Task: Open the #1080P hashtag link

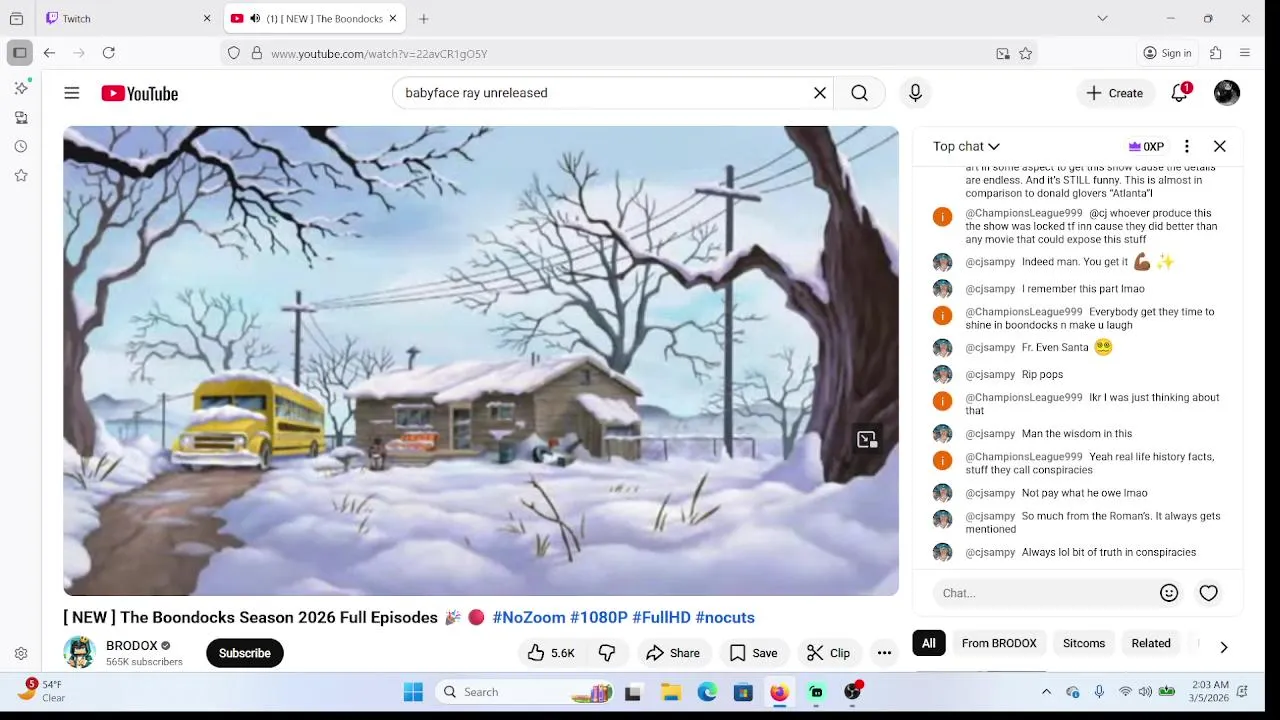Action: click(599, 617)
